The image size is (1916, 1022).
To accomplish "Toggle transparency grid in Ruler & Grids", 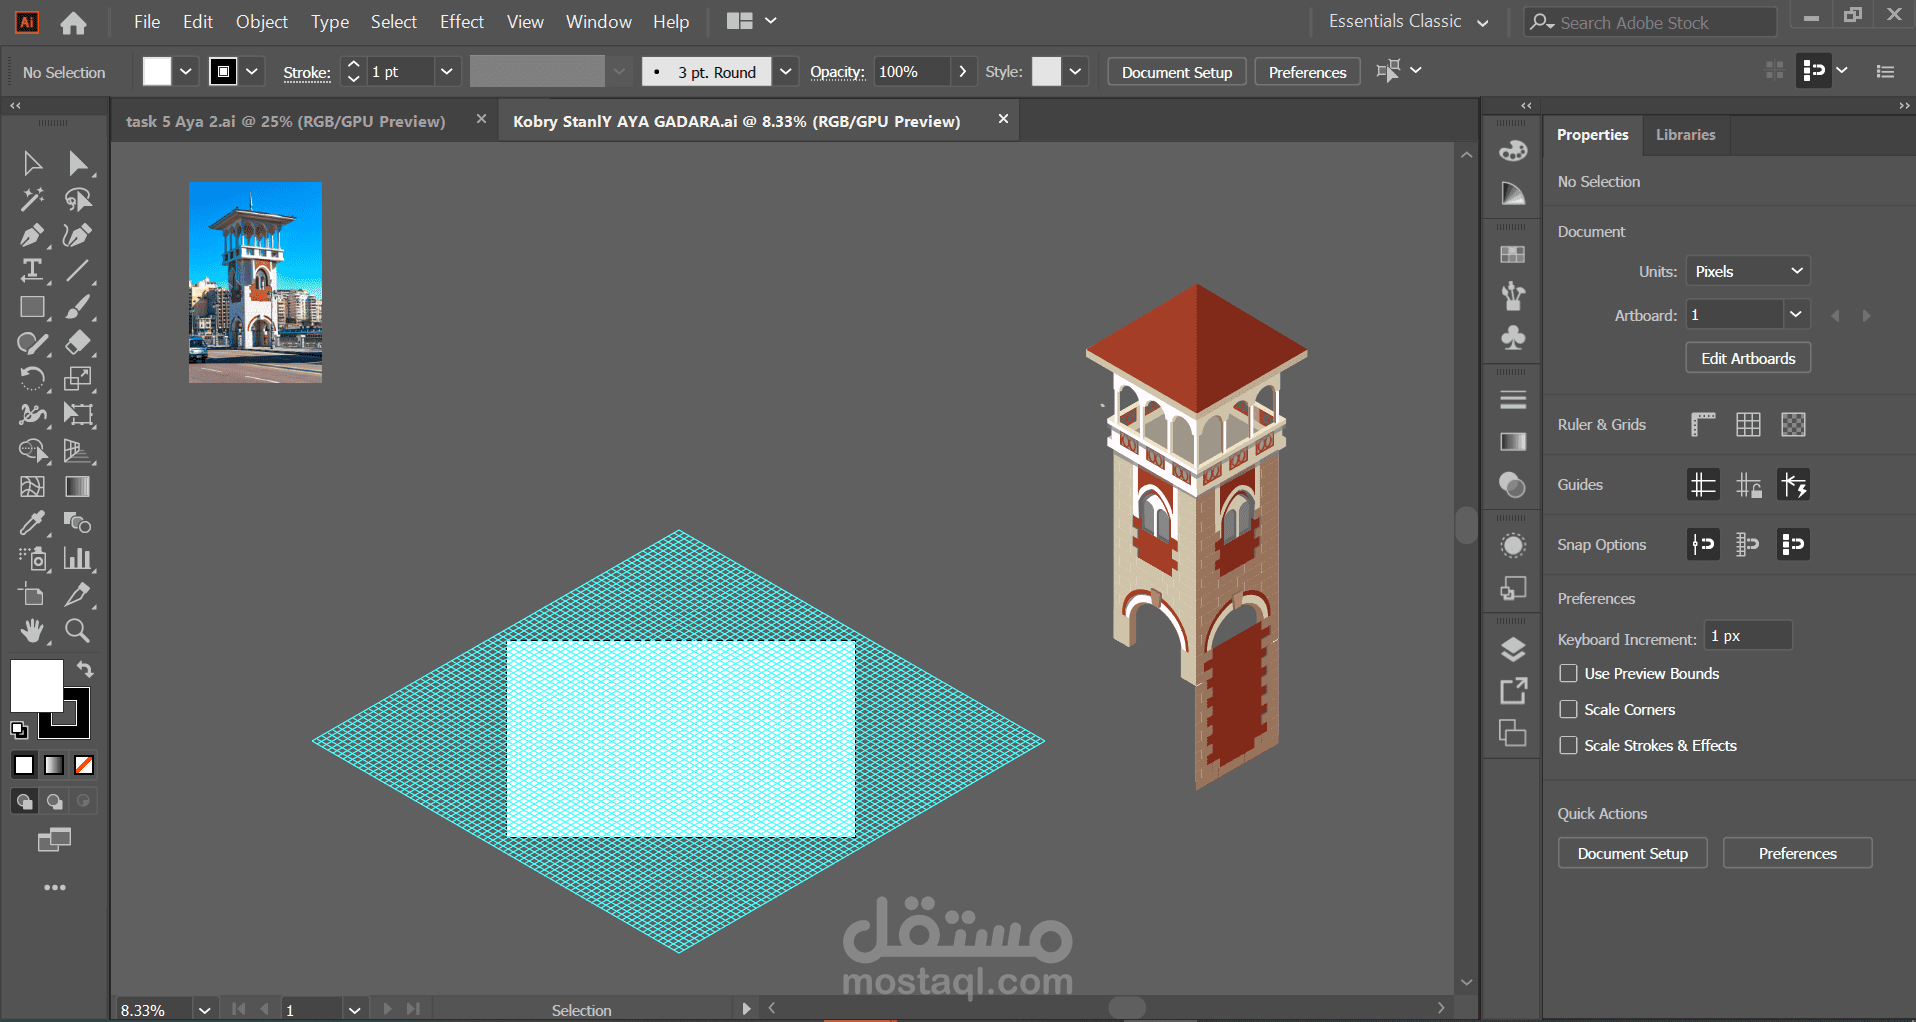I will pyautogui.click(x=1793, y=425).
